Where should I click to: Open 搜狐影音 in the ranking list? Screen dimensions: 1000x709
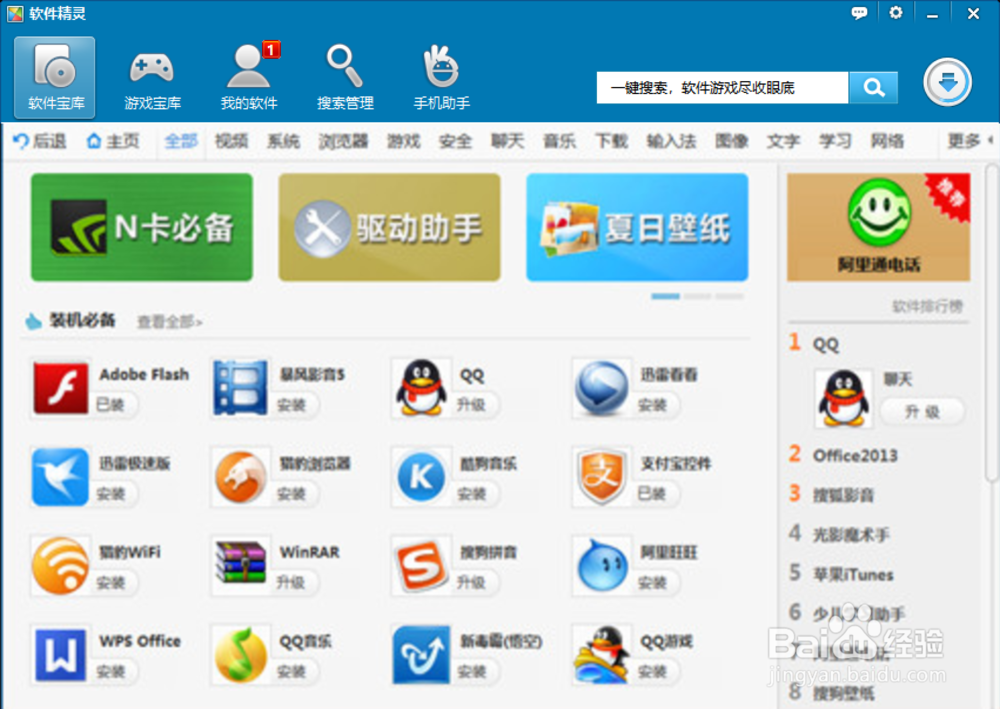tap(842, 495)
